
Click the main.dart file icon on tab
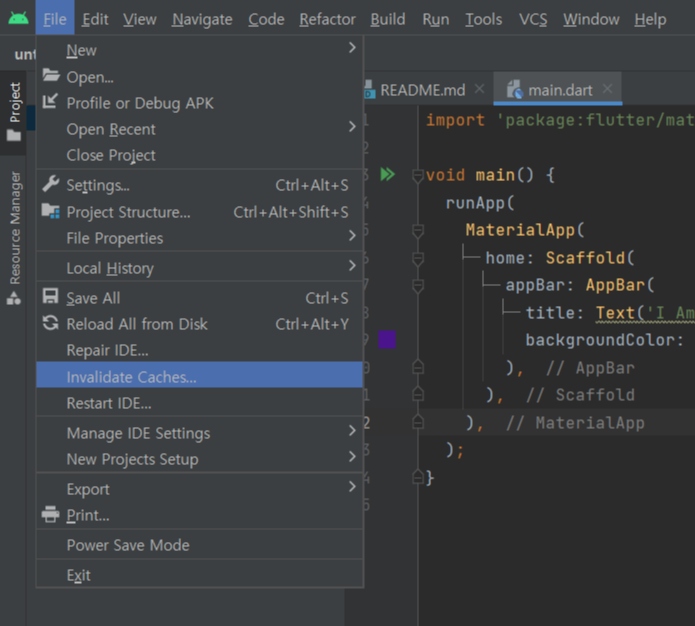(x=515, y=90)
